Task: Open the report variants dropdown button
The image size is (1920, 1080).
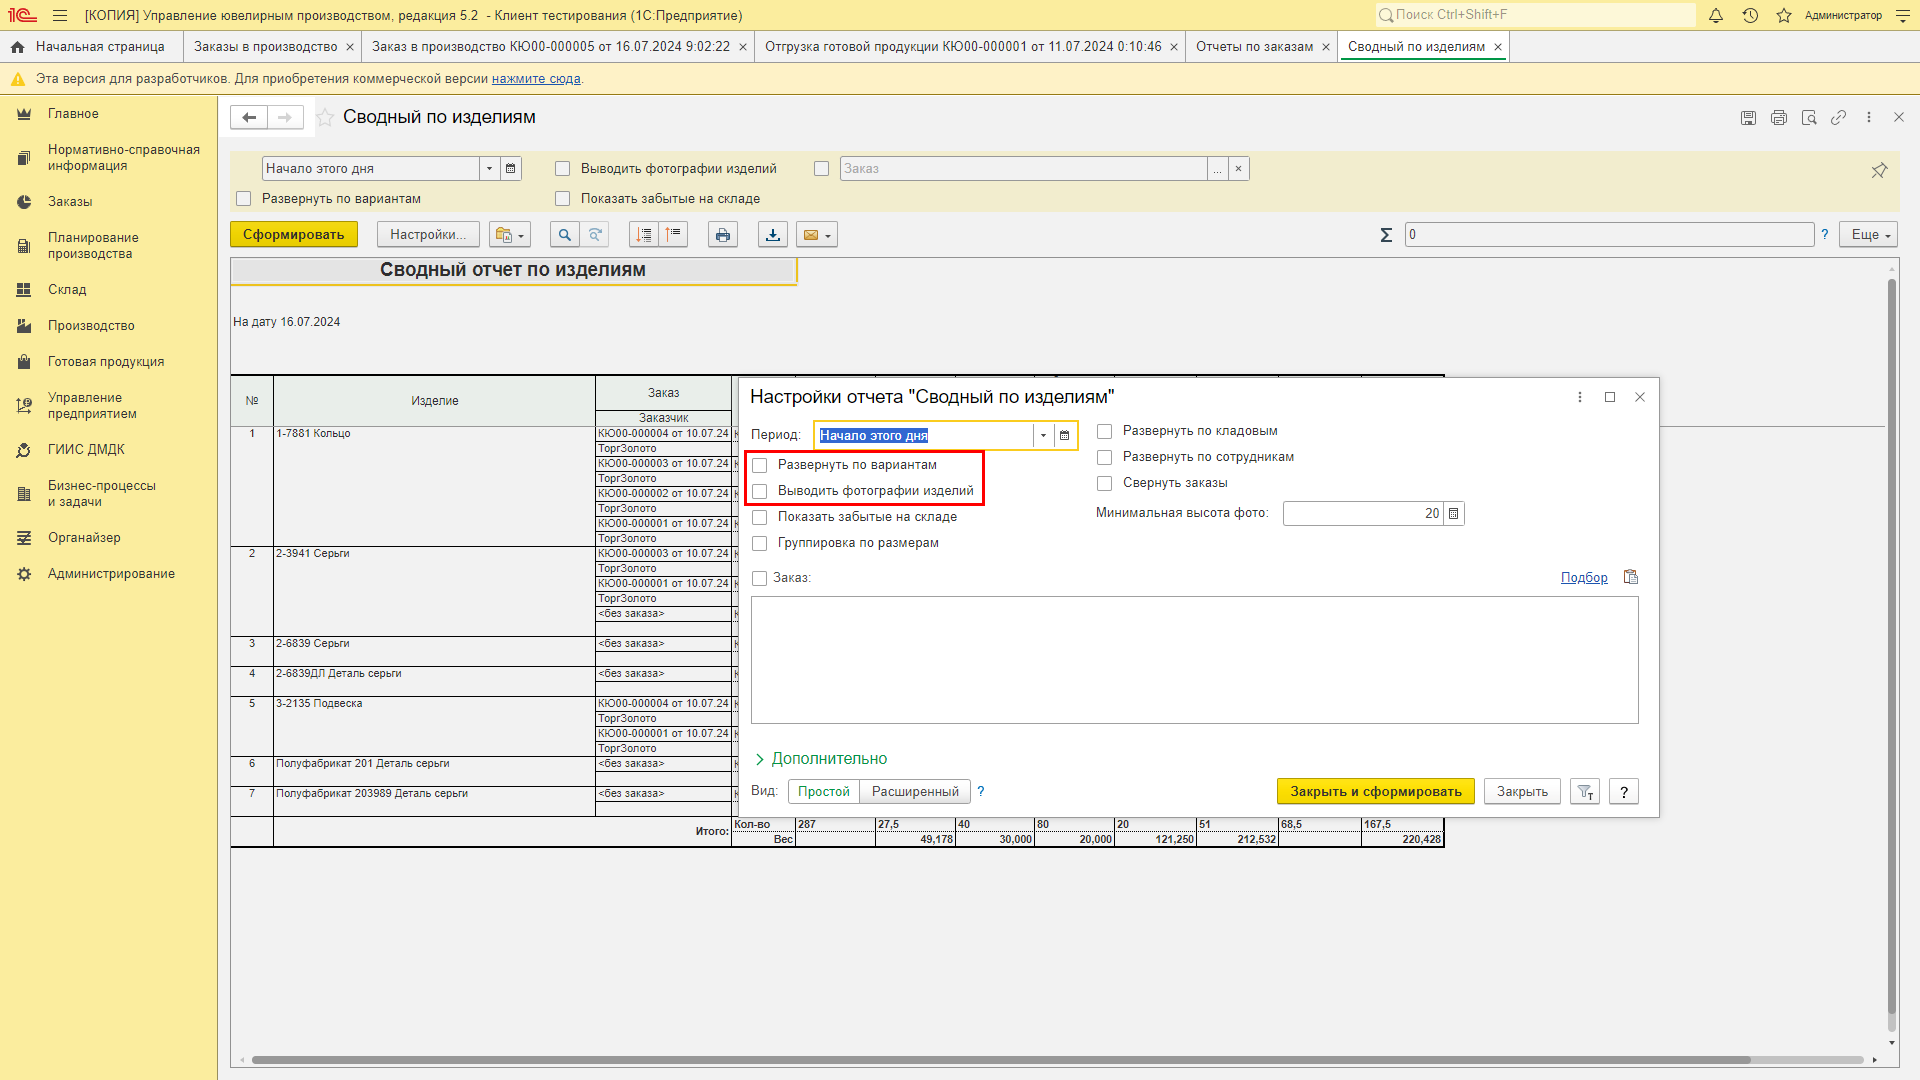Action: click(x=510, y=235)
